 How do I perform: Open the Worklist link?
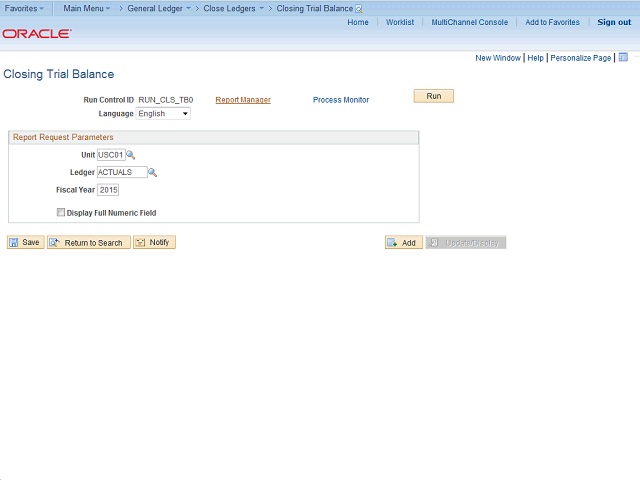click(x=400, y=22)
